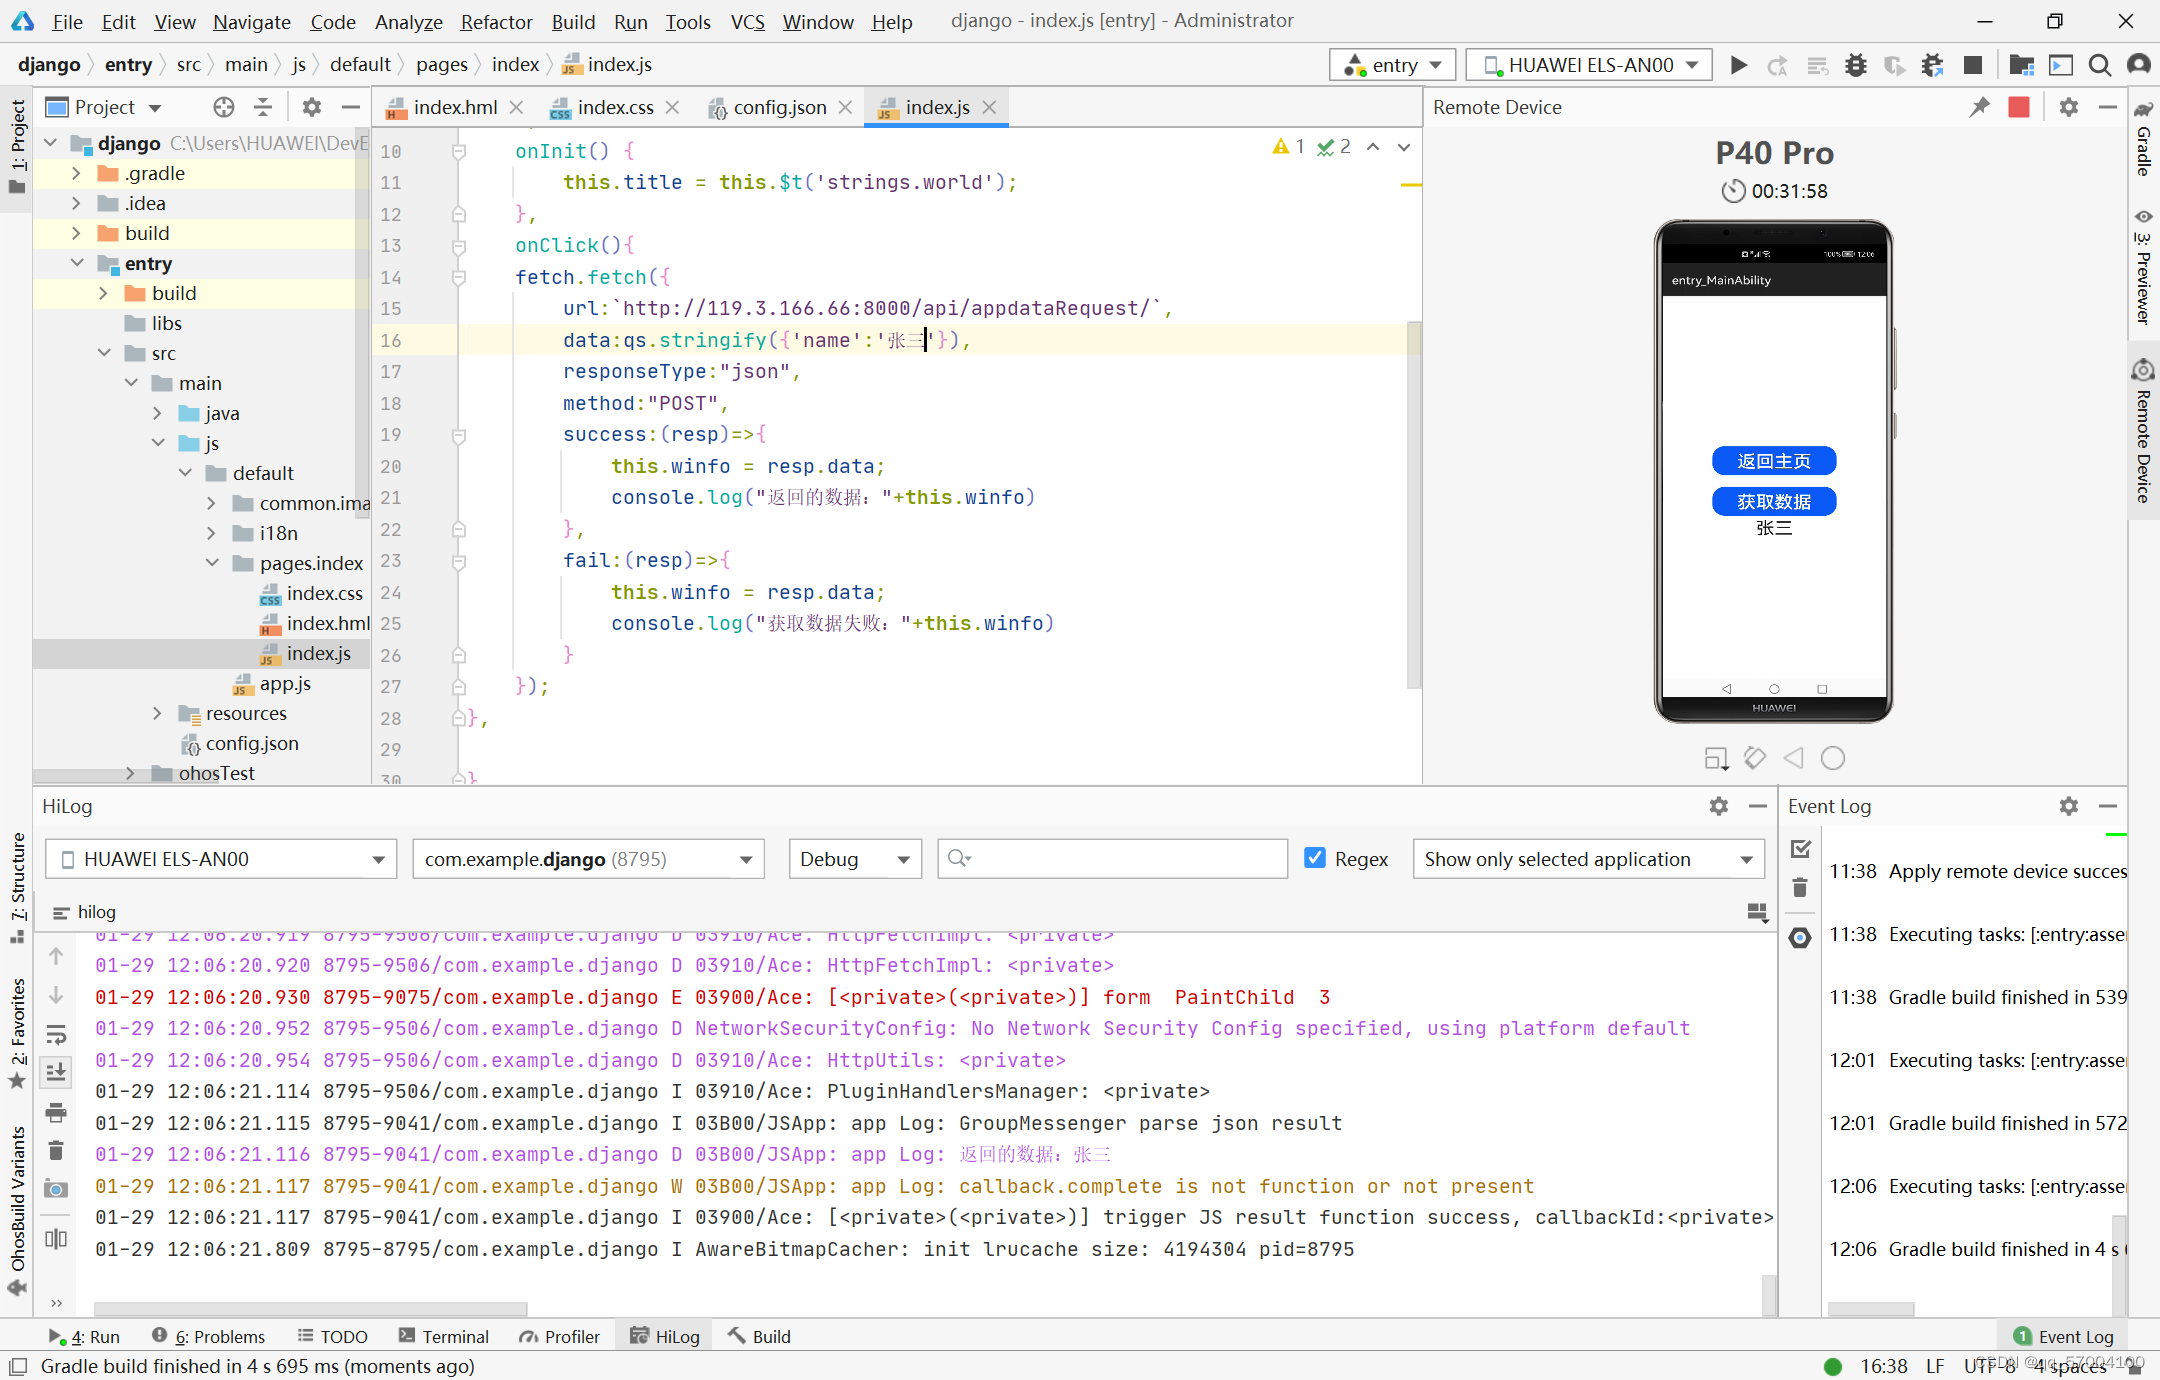Click the locate file target icon in Project panel
This screenshot has height=1380, width=2160.
(x=224, y=107)
